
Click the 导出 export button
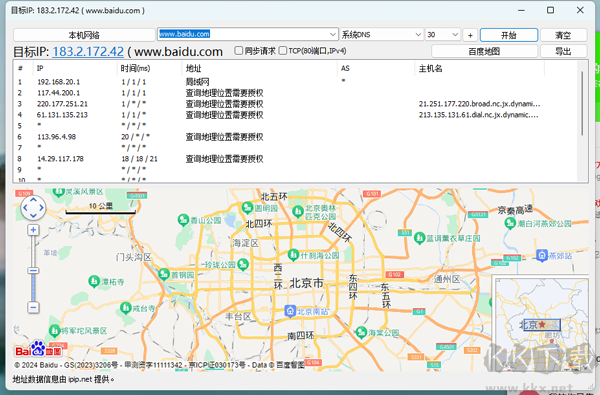point(563,51)
